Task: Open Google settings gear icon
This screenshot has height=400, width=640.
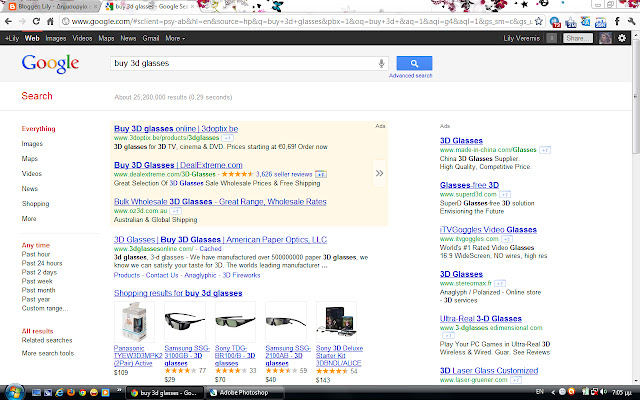Action: pos(622,38)
